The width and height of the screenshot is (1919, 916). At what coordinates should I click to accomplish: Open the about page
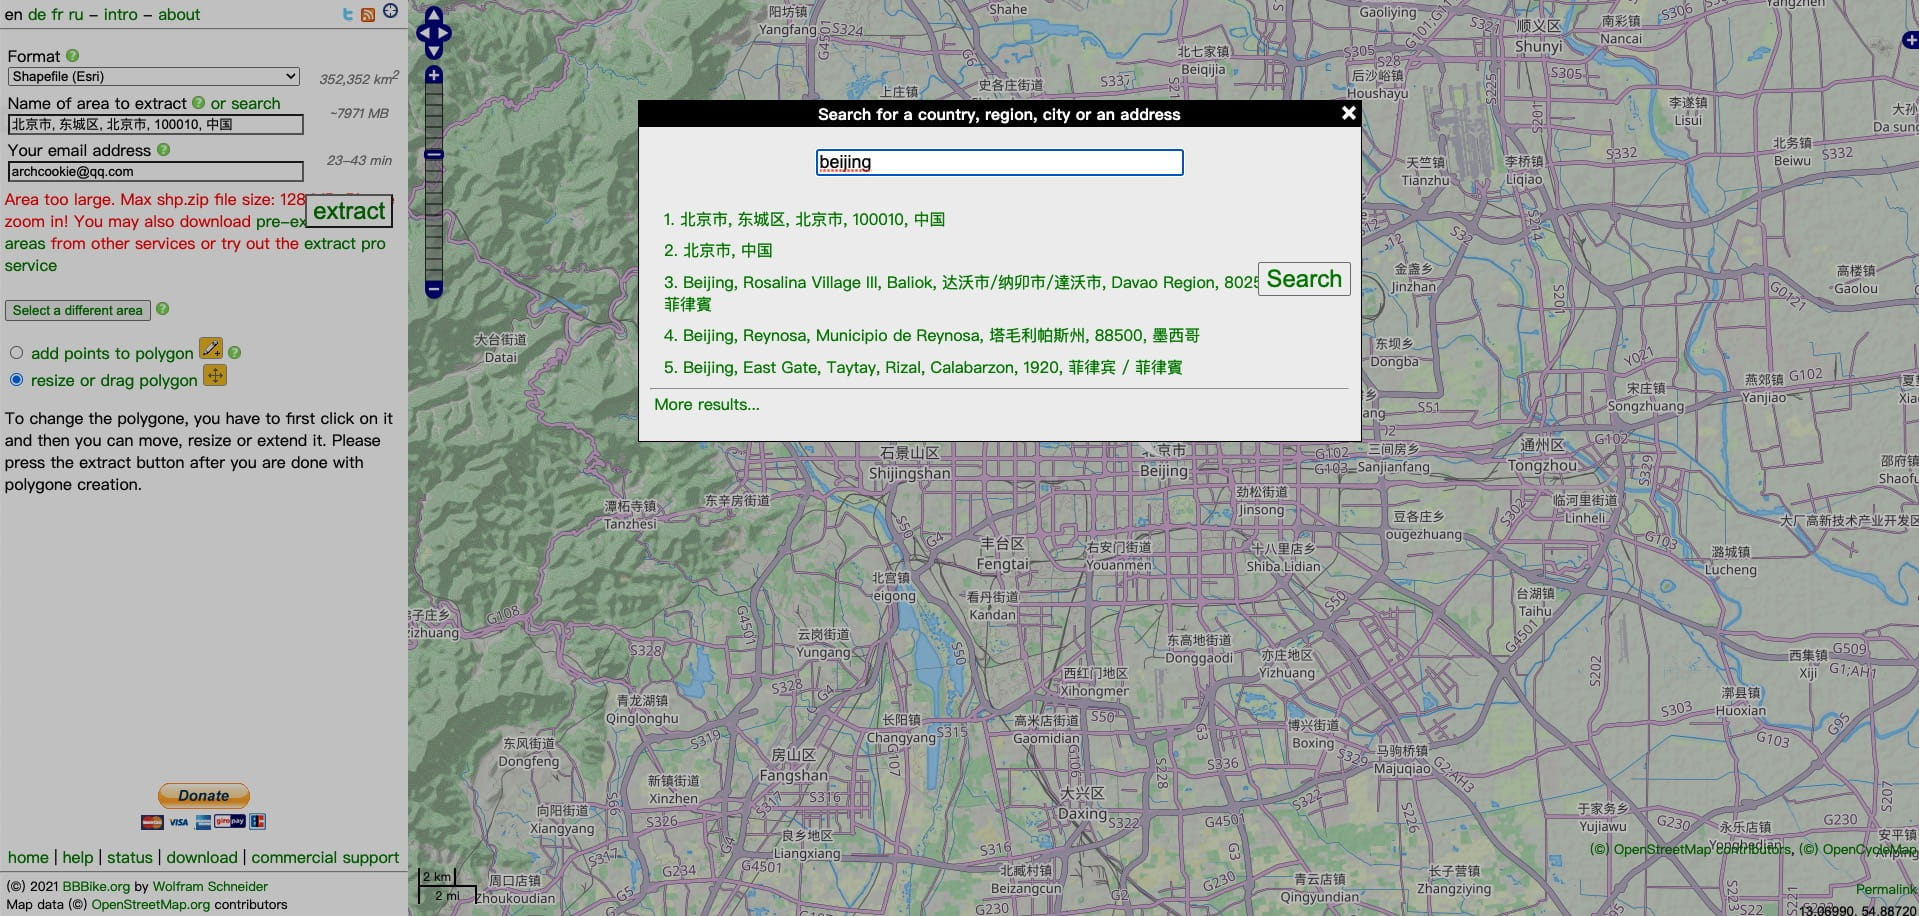pos(180,14)
